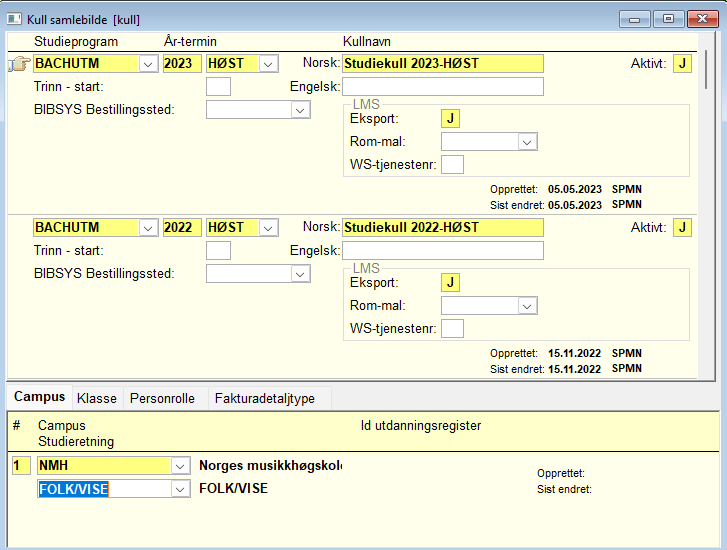Click the Engelsk kullnavn field for 2023
The height and width of the screenshot is (550, 727).
pyautogui.click(x=443, y=87)
